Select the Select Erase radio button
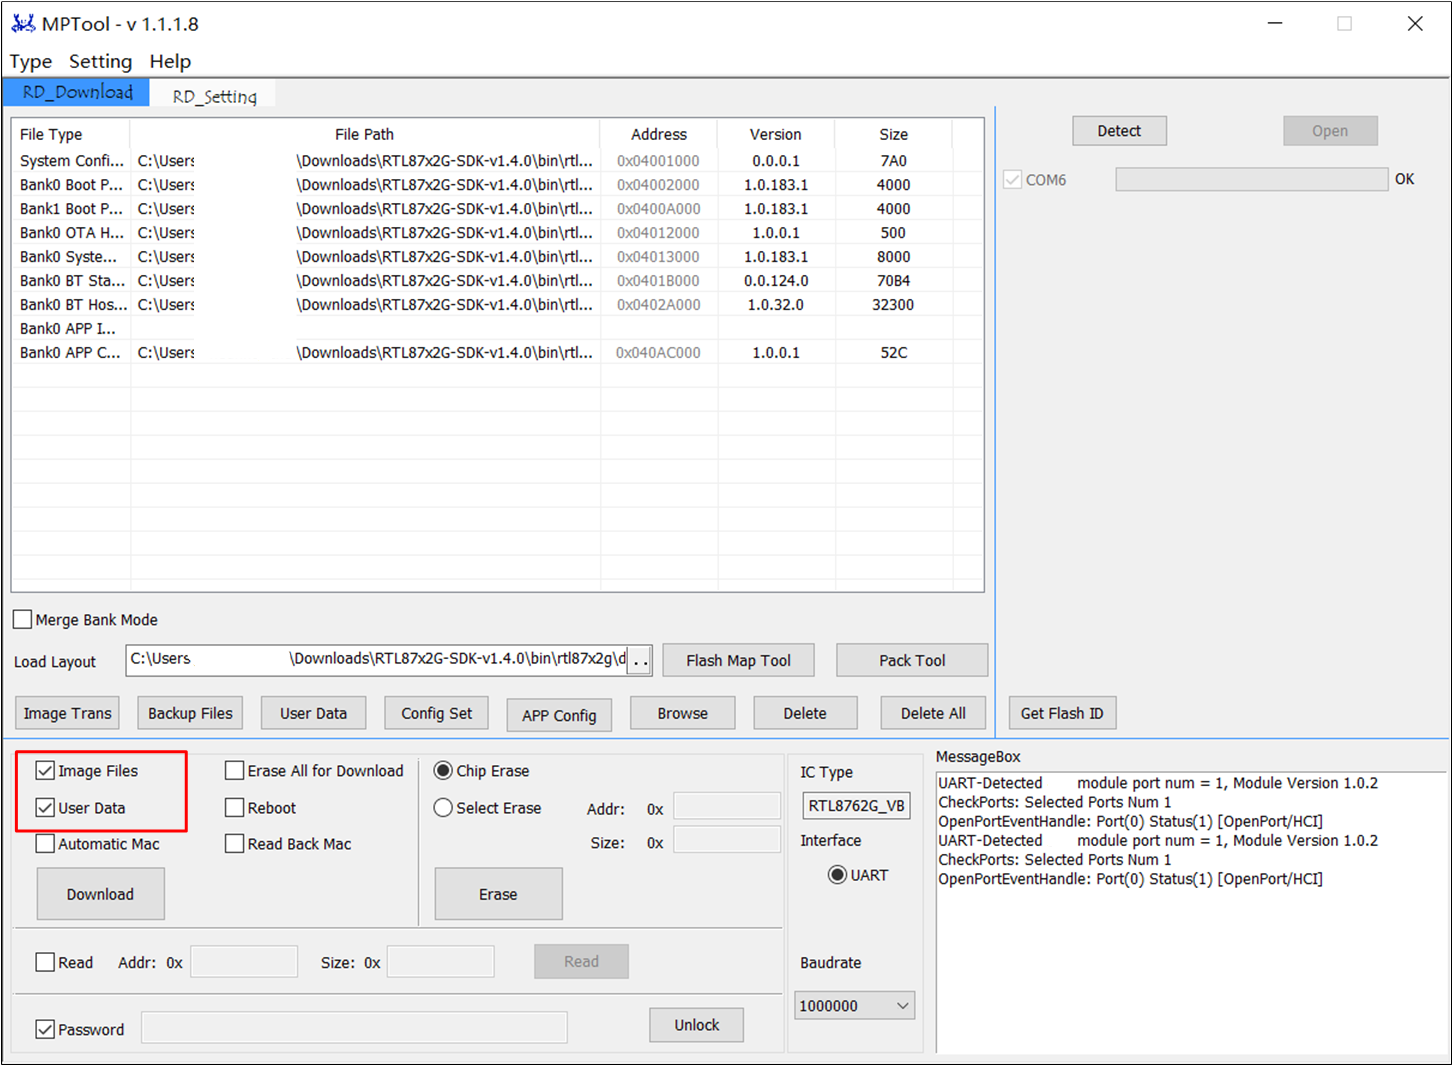Viewport: 1453px width, 1066px height. pos(443,808)
